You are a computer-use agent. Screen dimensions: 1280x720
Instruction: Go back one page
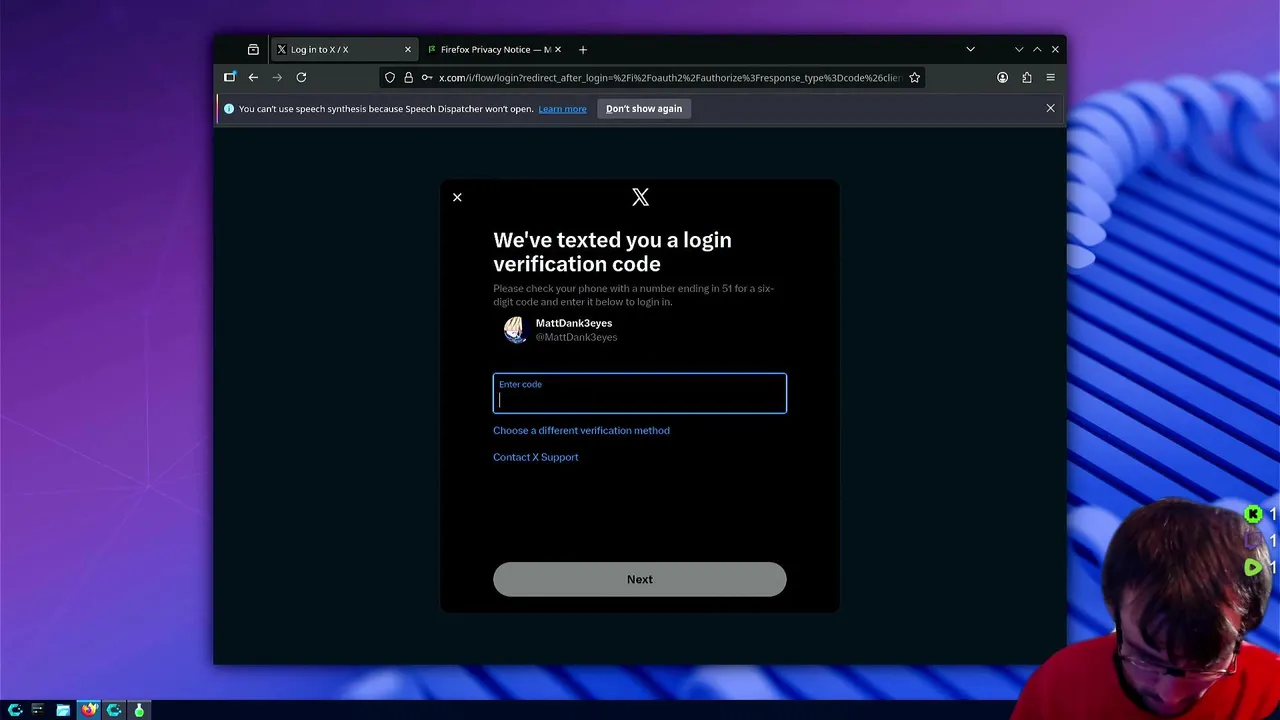point(253,77)
